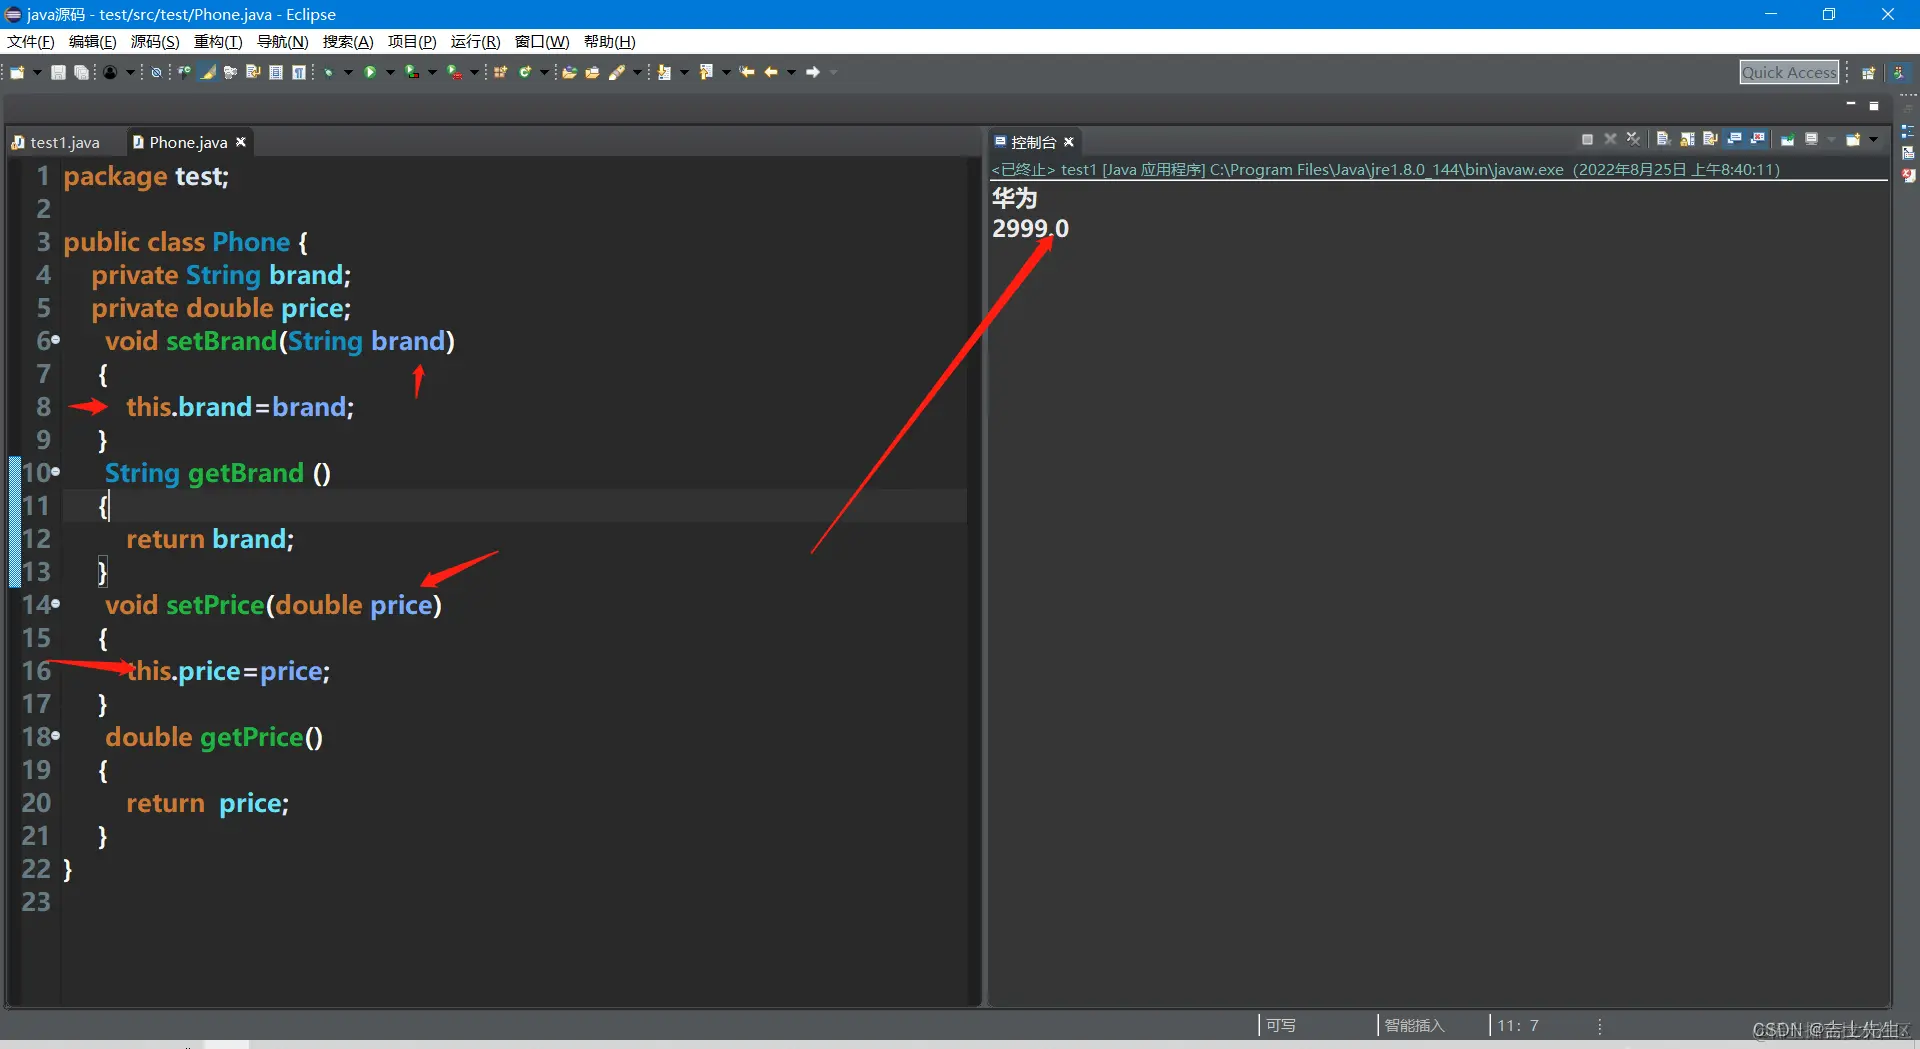
Task: Expand the Coverage dropdown arrow
Action: tap(432, 72)
